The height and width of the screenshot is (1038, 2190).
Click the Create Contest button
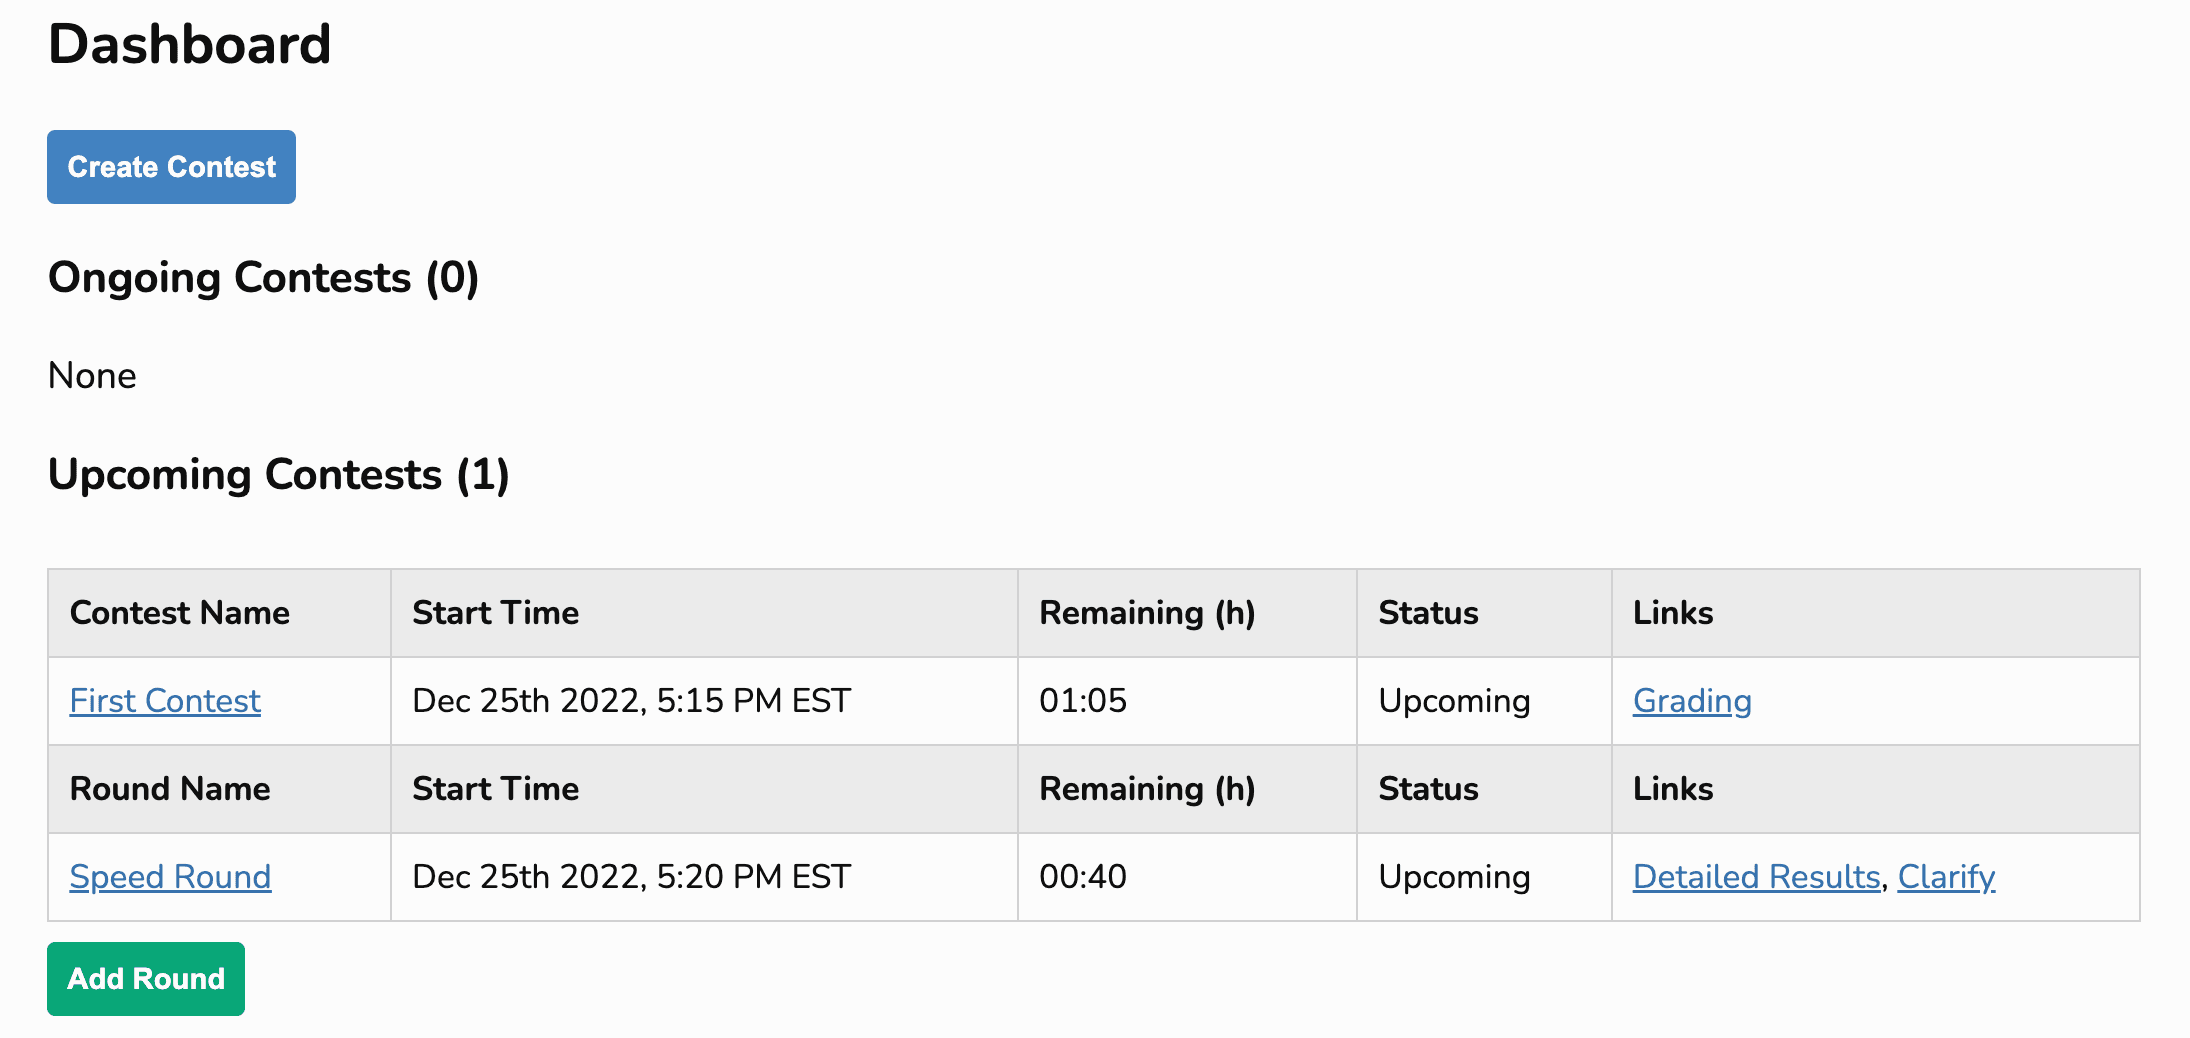(170, 167)
